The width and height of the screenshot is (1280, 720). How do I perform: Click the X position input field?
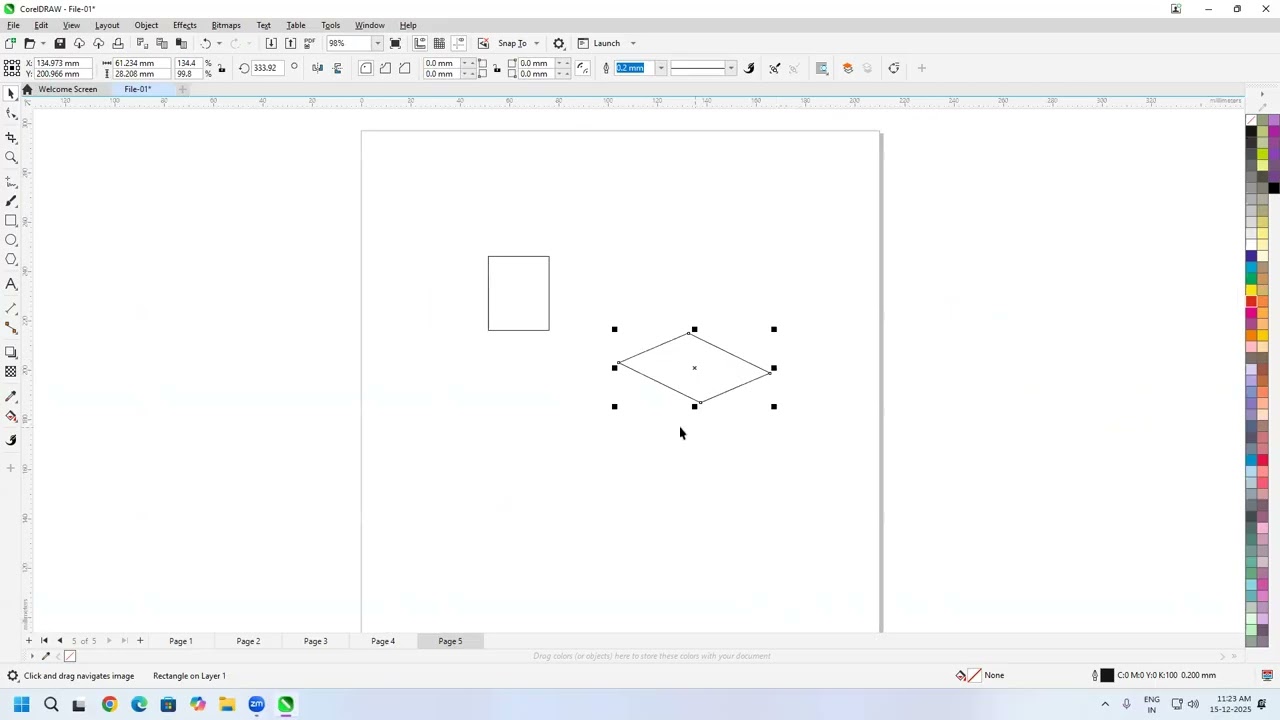(x=64, y=63)
